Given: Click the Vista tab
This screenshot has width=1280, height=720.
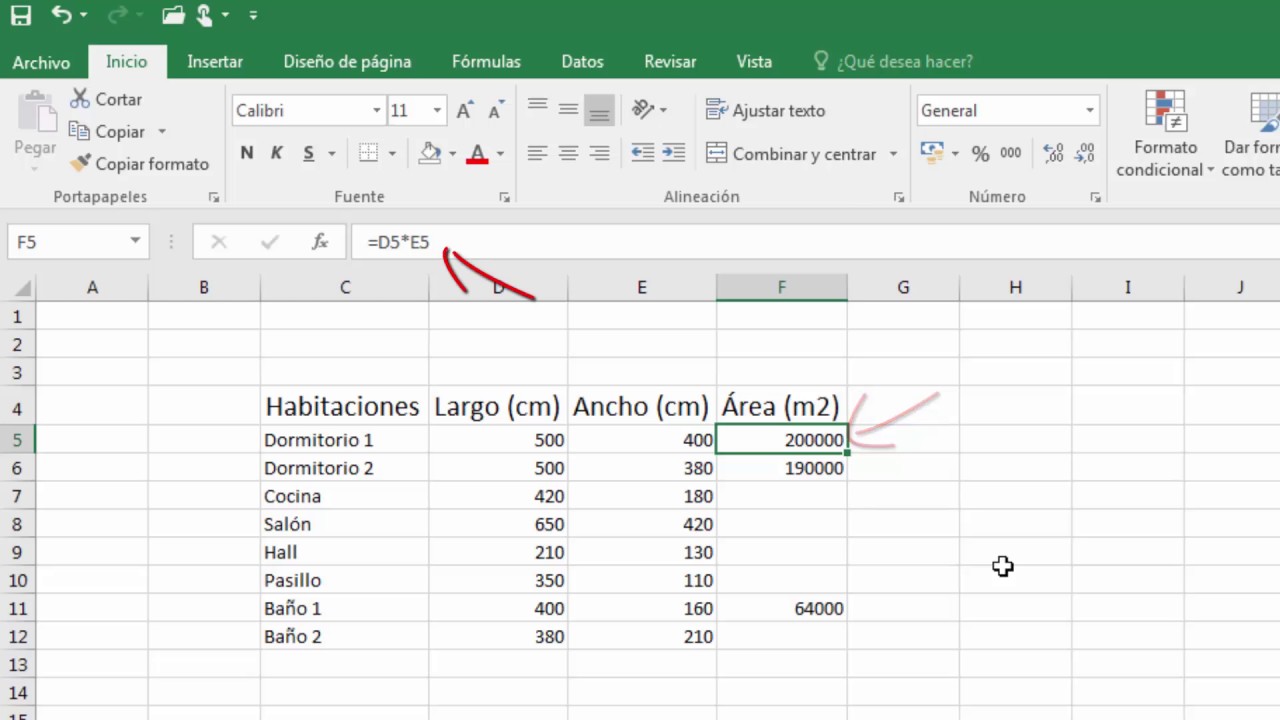Looking at the screenshot, I should coord(754,62).
